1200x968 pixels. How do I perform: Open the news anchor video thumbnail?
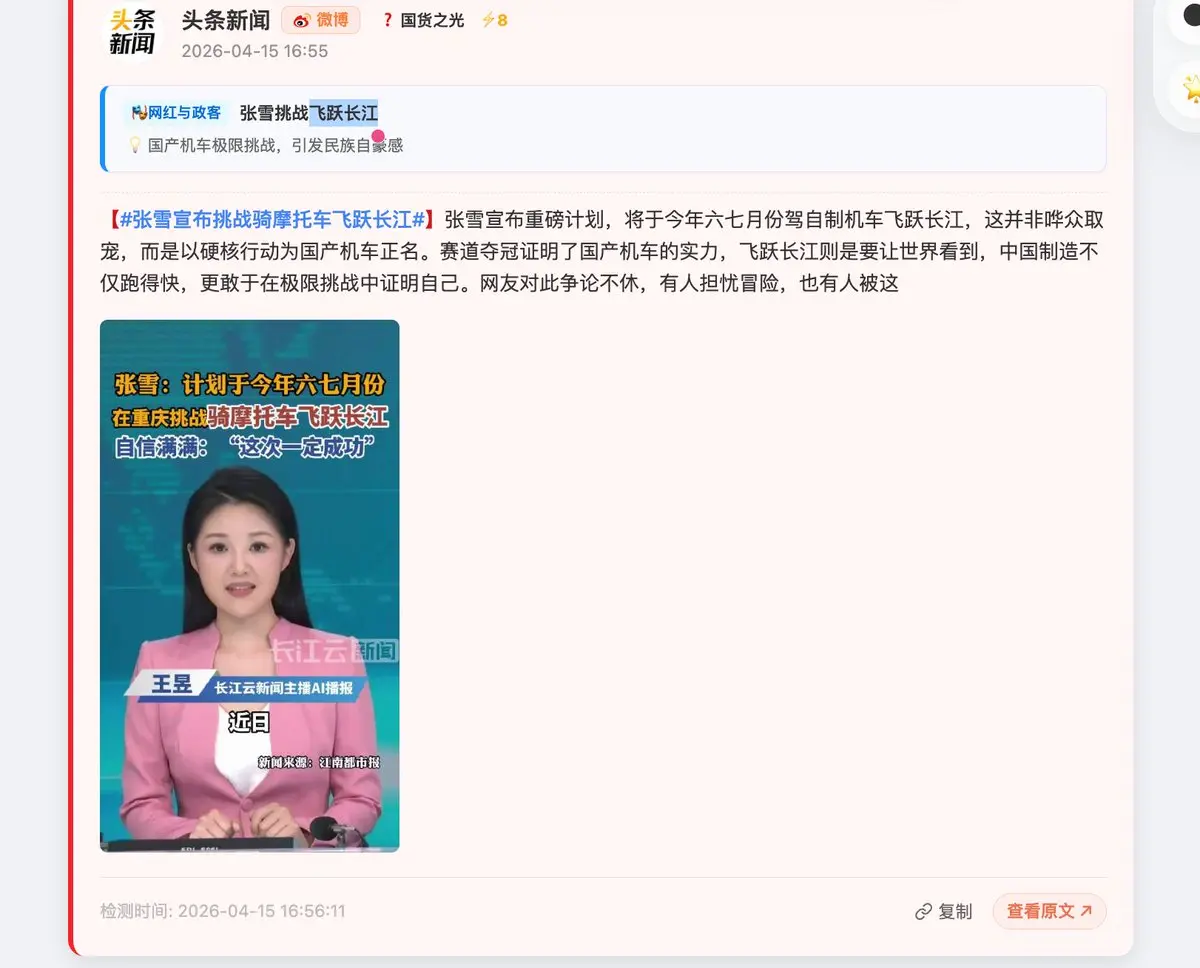(250, 586)
